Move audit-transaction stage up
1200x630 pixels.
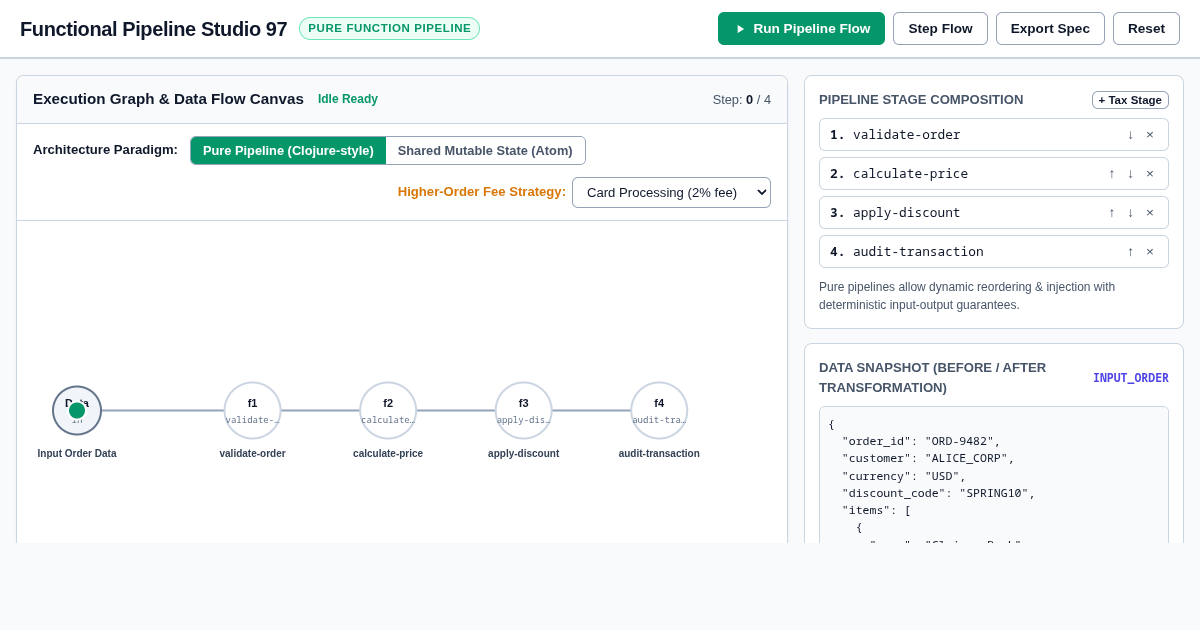click(x=1131, y=252)
